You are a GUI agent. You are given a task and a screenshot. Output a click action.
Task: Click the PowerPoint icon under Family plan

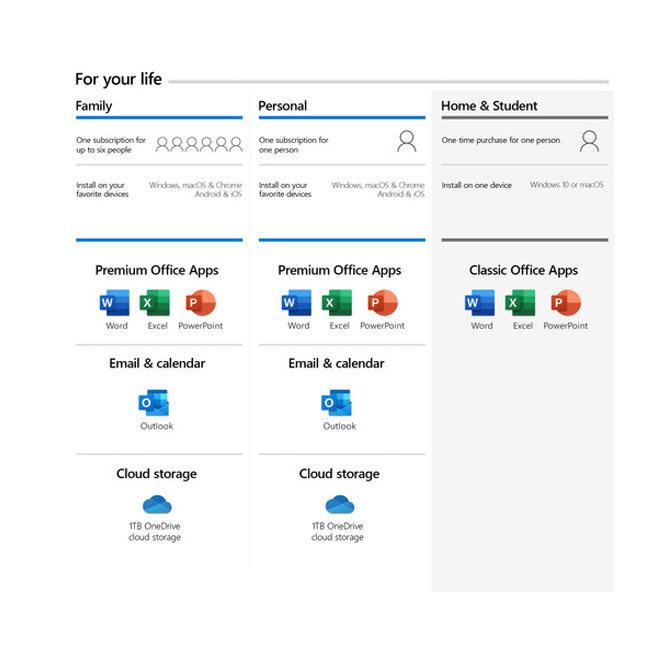(201, 303)
